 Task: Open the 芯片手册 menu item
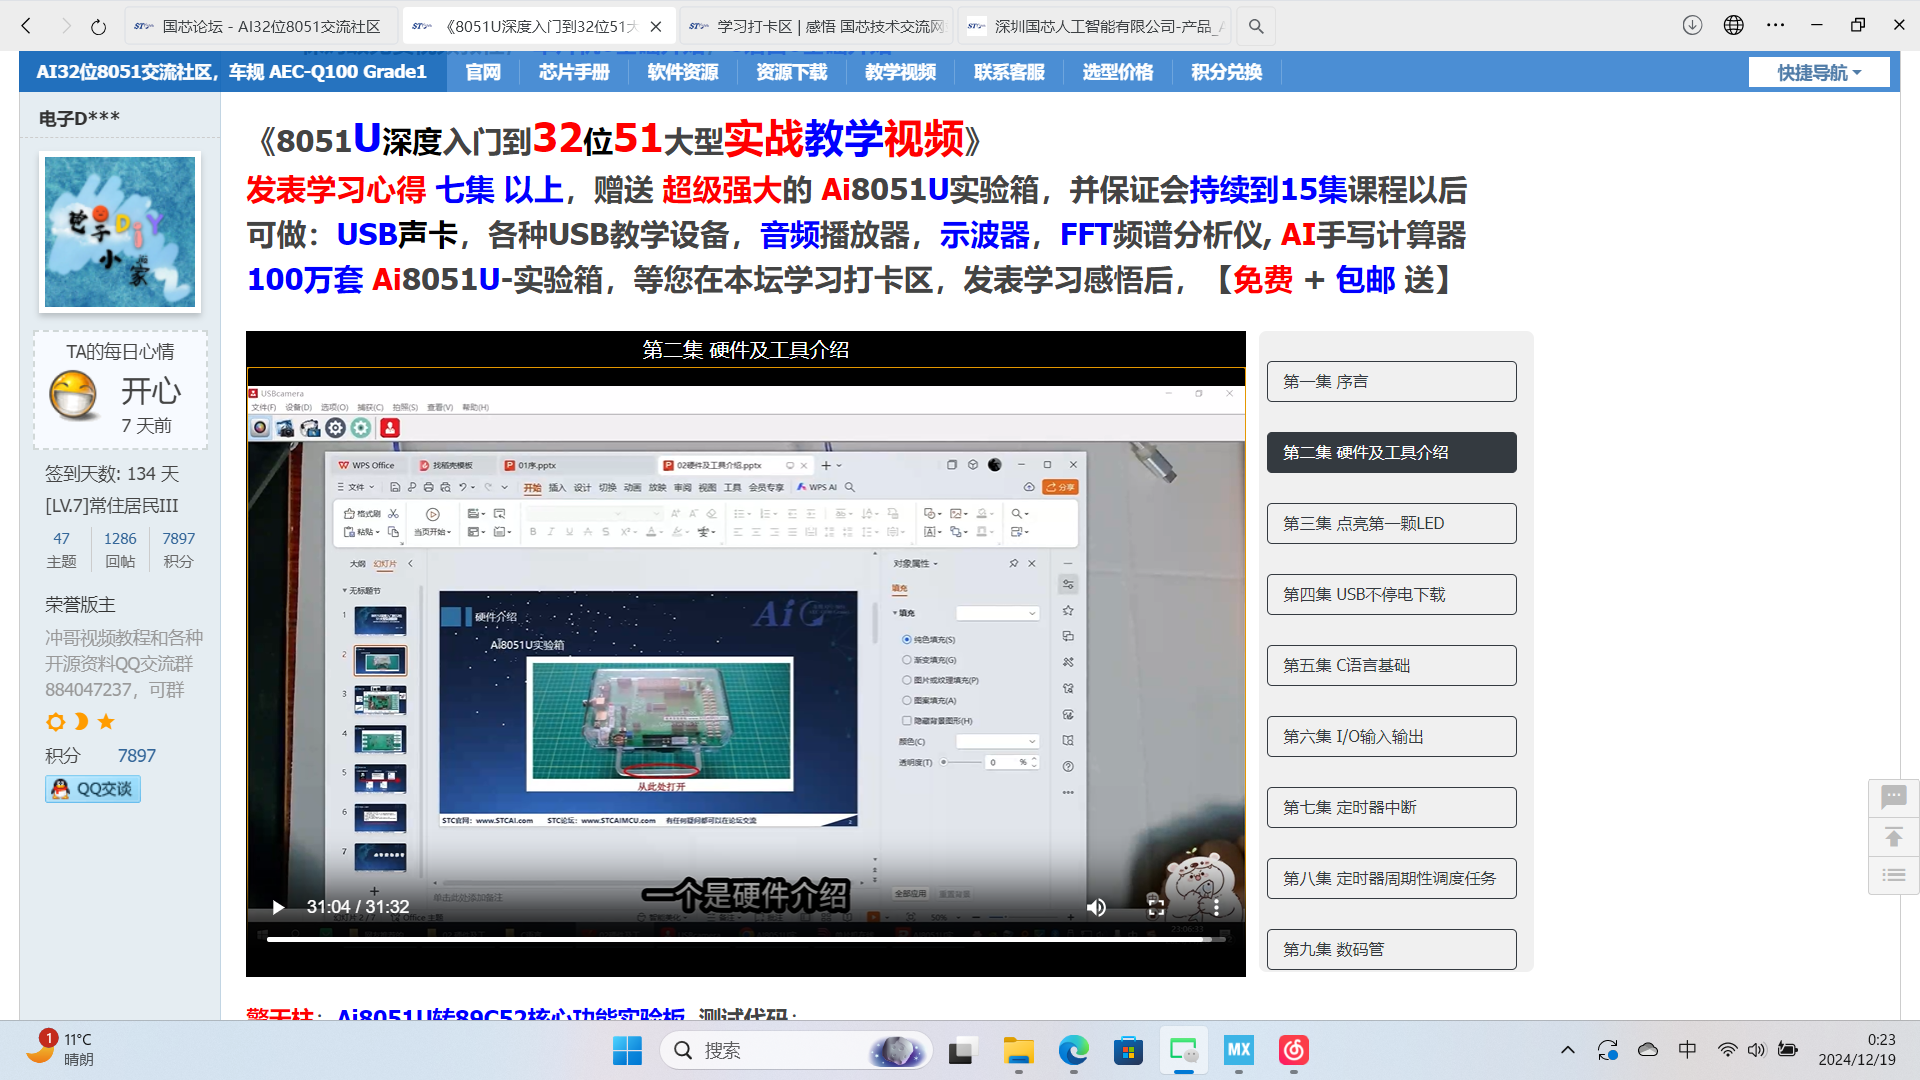tap(574, 72)
